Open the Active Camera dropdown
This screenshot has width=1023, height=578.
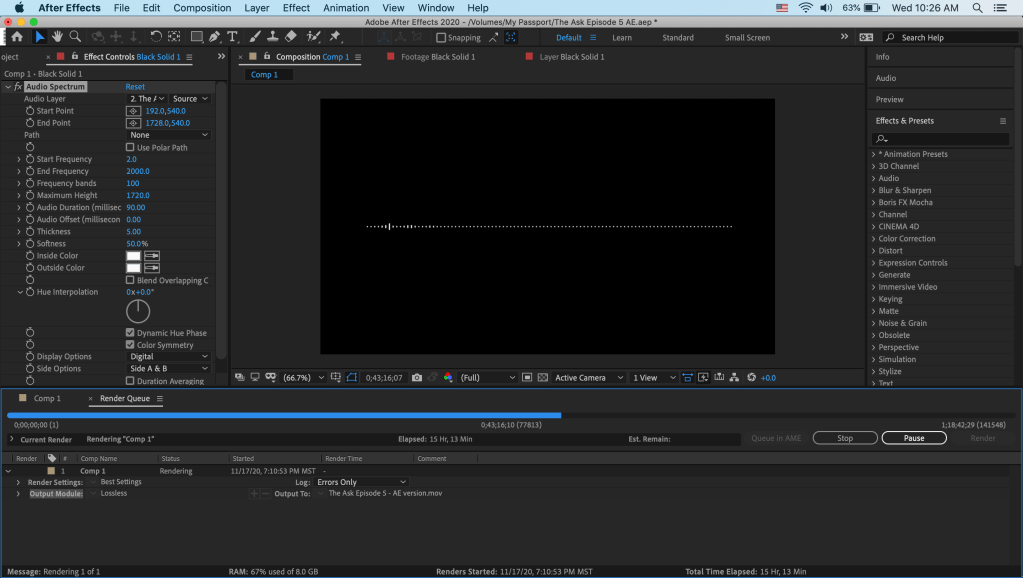coord(587,378)
